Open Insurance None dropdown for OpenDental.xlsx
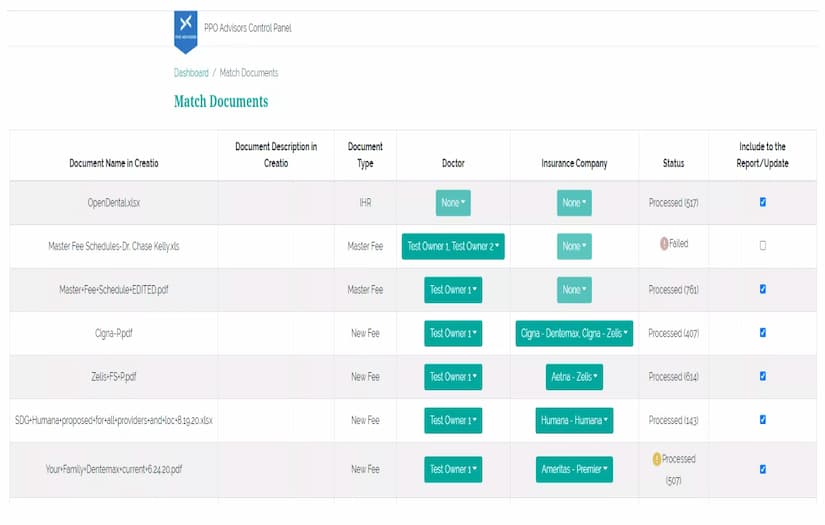This screenshot has height=525, width=825. click(574, 203)
